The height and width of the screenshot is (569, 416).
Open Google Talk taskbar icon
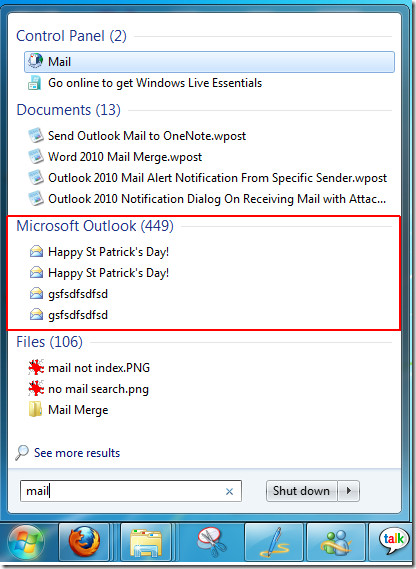393,542
